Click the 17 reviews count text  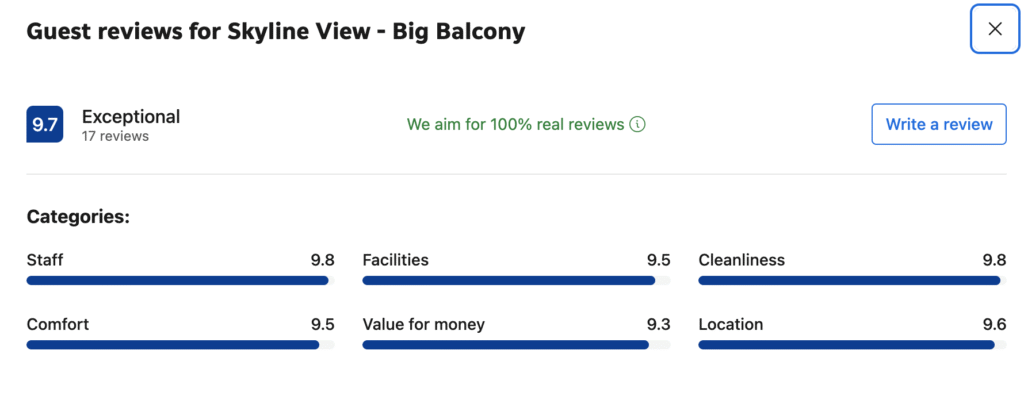pos(115,136)
